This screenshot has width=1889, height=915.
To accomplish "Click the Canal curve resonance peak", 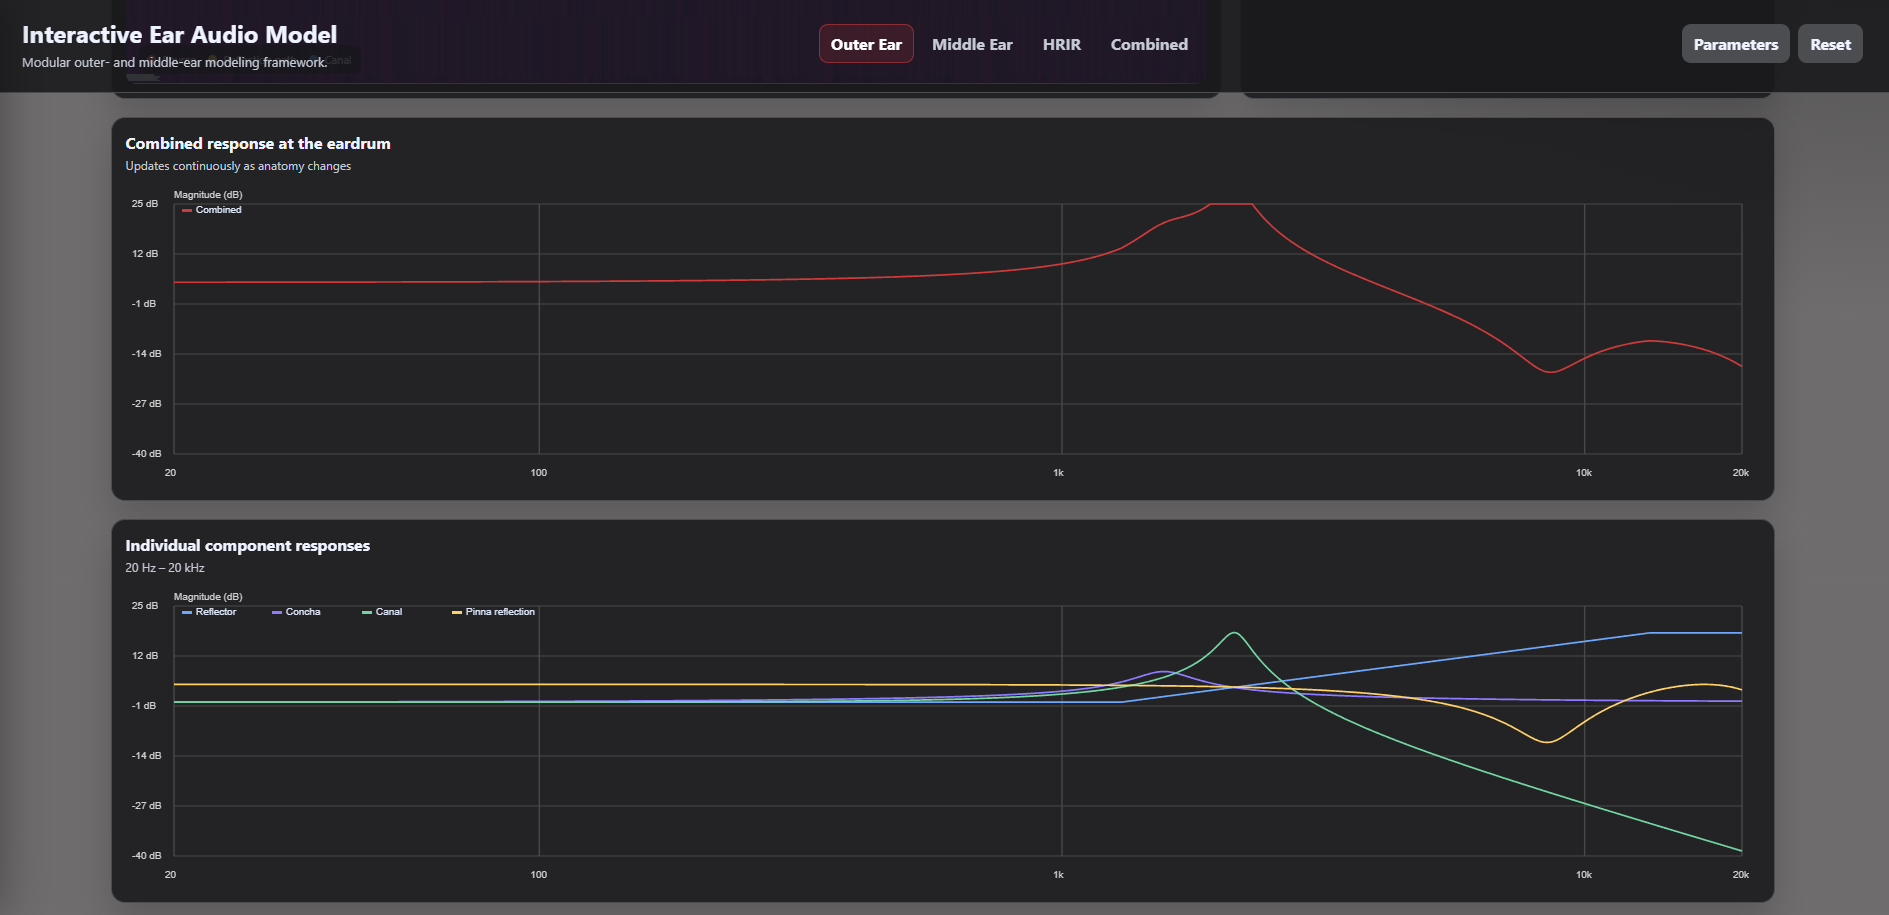I will point(1235,633).
